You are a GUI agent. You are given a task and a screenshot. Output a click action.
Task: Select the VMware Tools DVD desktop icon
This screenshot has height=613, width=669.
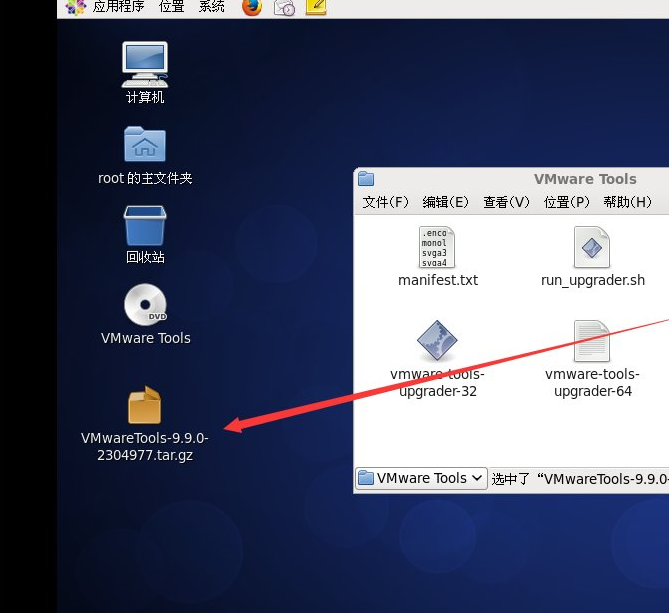(145, 305)
